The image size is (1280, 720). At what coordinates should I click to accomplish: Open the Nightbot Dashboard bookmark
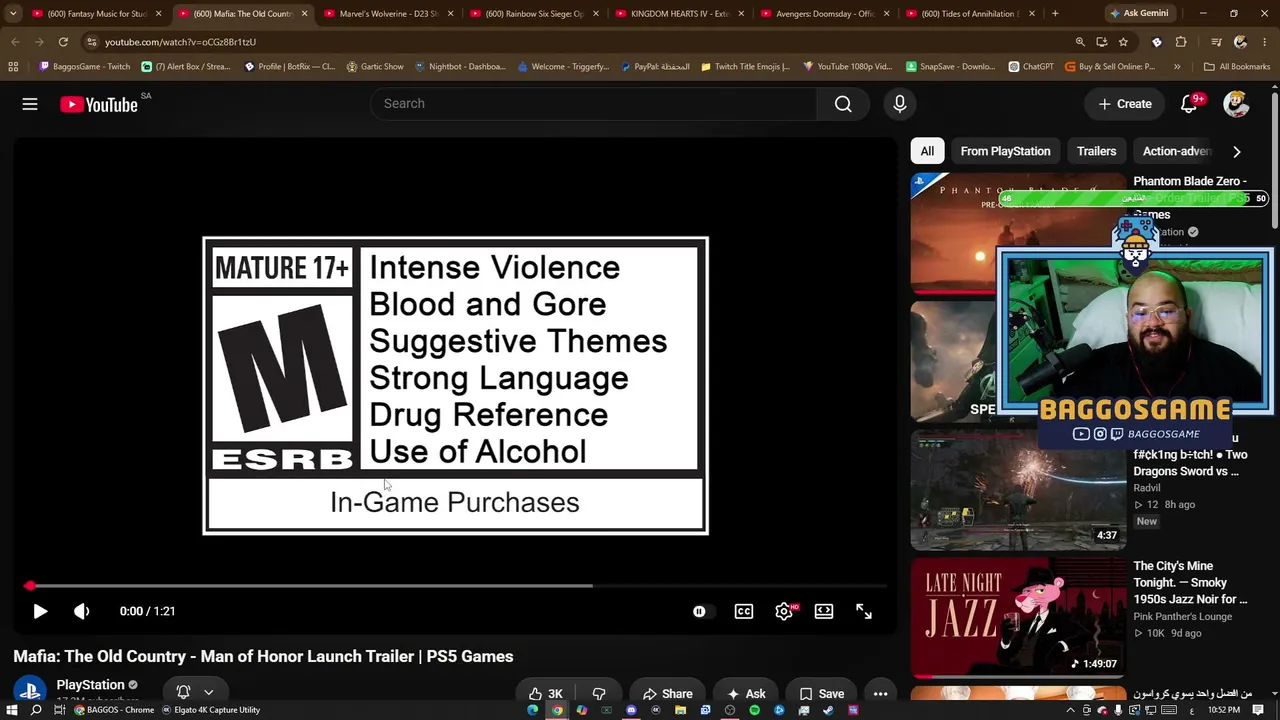pos(460,67)
